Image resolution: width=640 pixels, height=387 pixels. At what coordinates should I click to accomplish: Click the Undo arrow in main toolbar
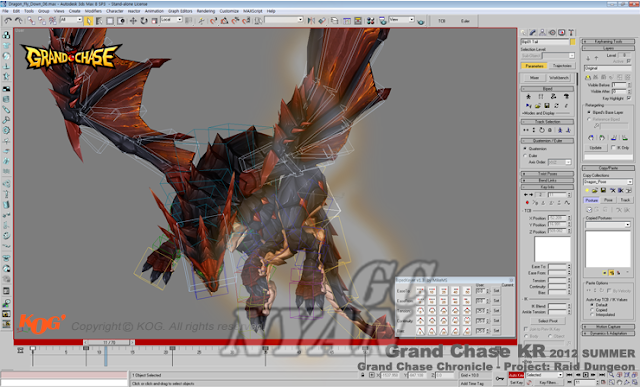(8, 20)
